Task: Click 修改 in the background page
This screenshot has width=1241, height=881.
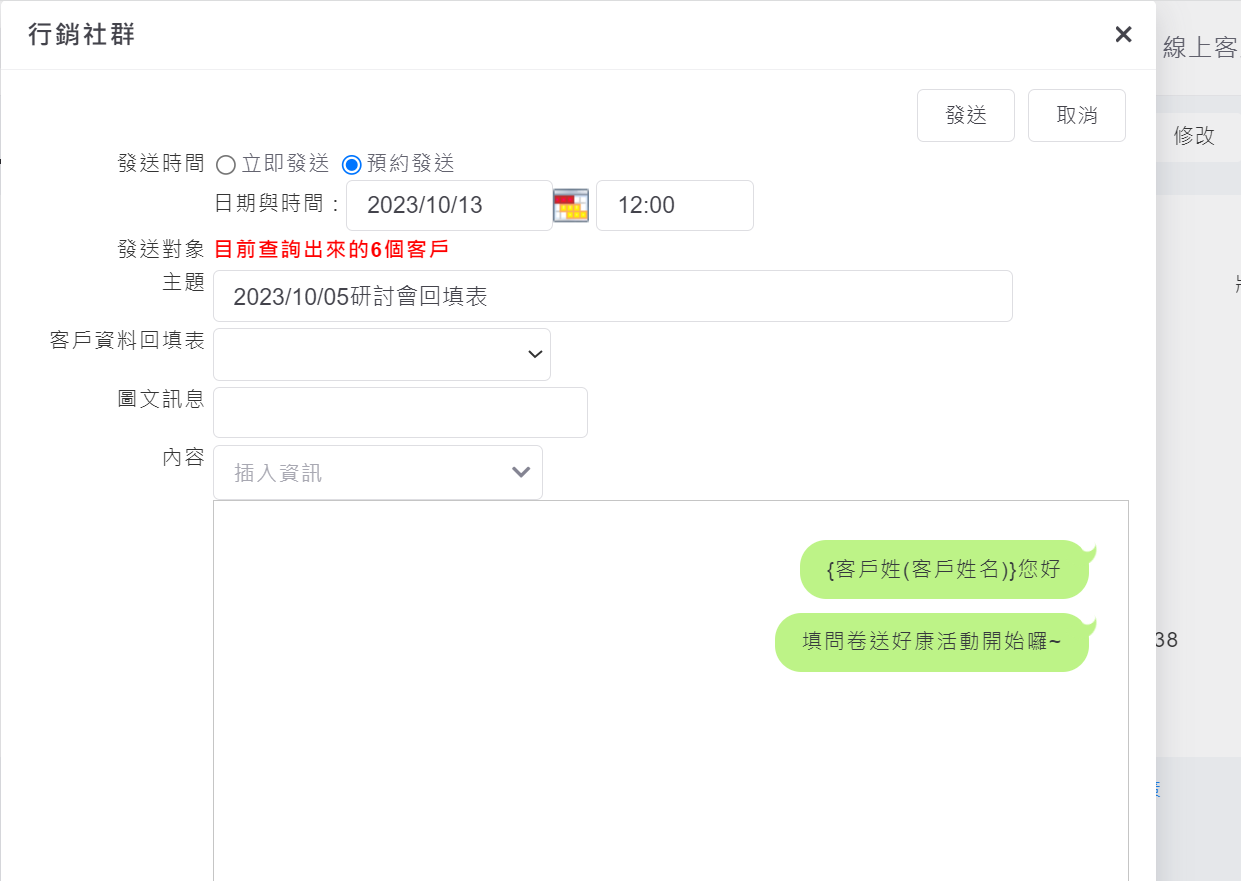Action: (x=1193, y=136)
